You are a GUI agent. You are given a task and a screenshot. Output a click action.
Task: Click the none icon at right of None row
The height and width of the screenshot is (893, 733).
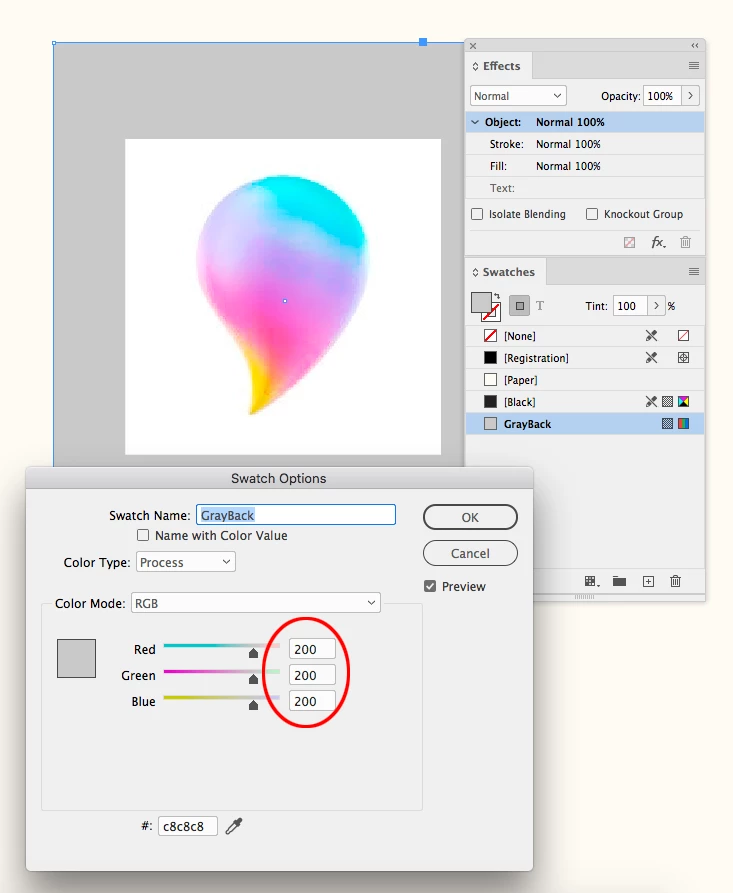coord(683,336)
